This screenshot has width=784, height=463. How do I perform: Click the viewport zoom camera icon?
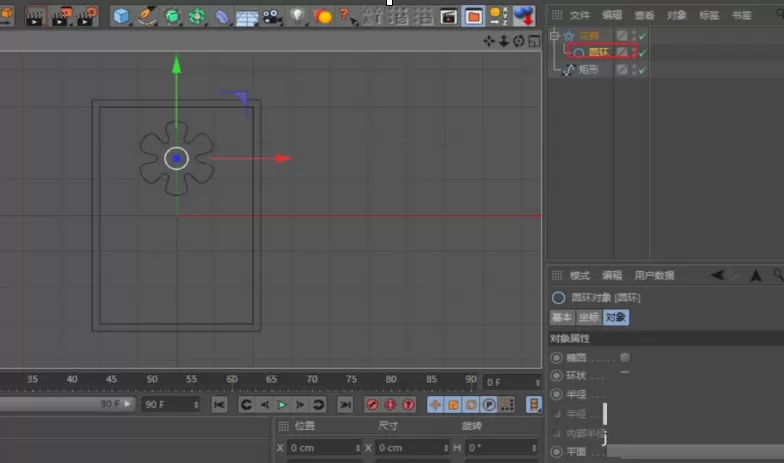click(x=504, y=41)
